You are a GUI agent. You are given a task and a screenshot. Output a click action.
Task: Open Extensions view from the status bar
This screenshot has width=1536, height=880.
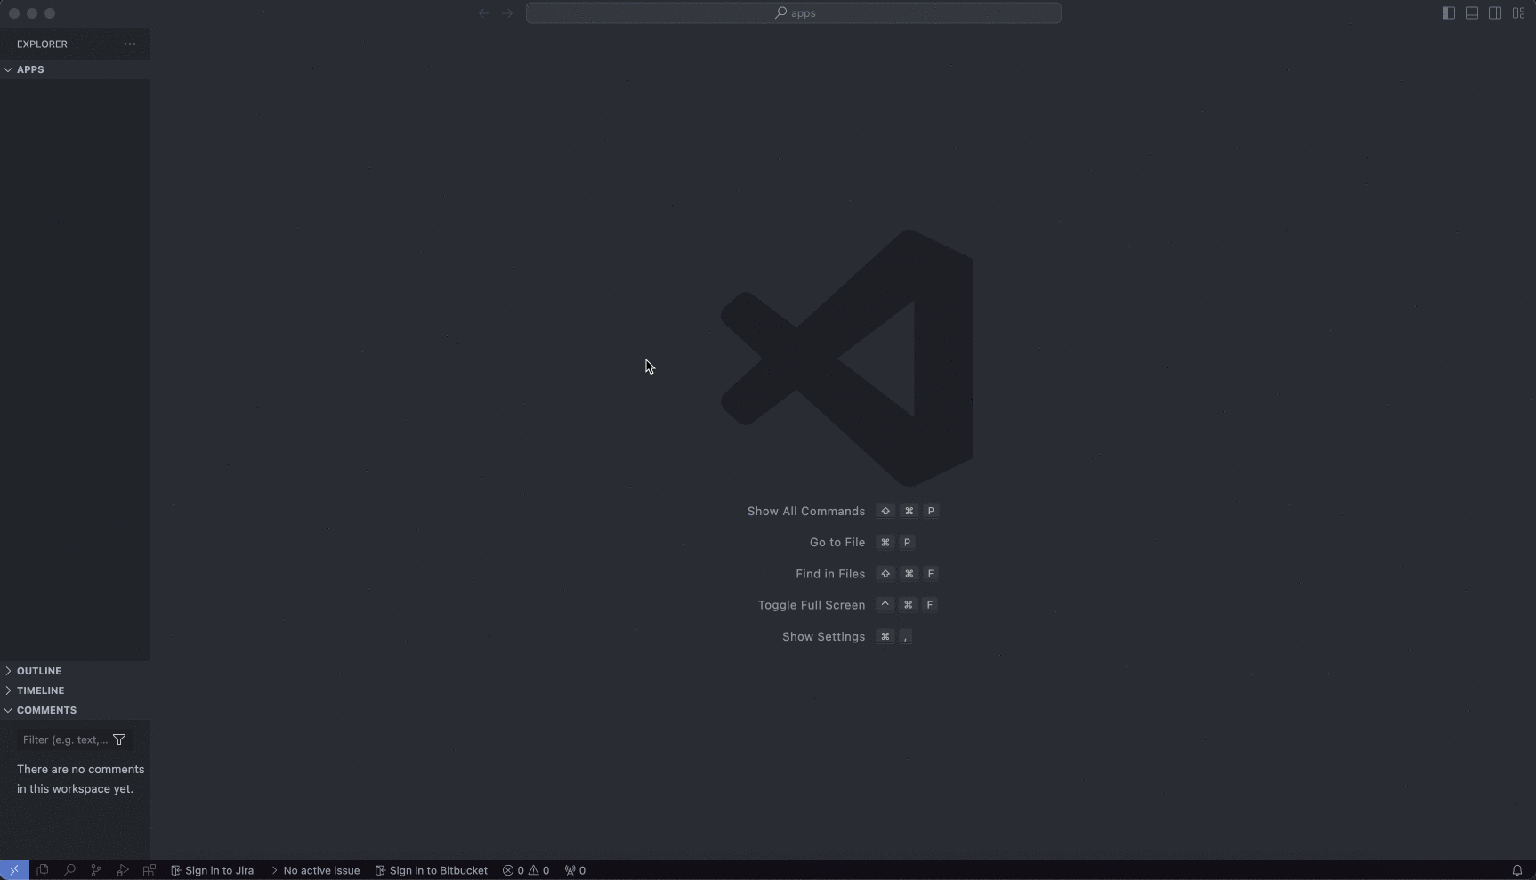[x=149, y=870]
